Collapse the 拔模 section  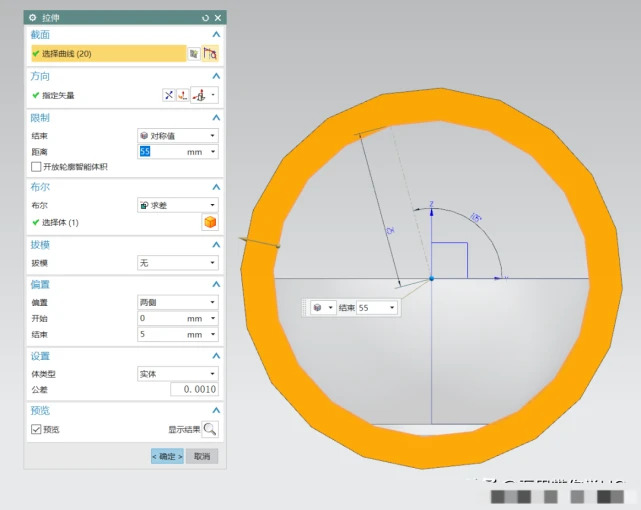pos(214,245)
